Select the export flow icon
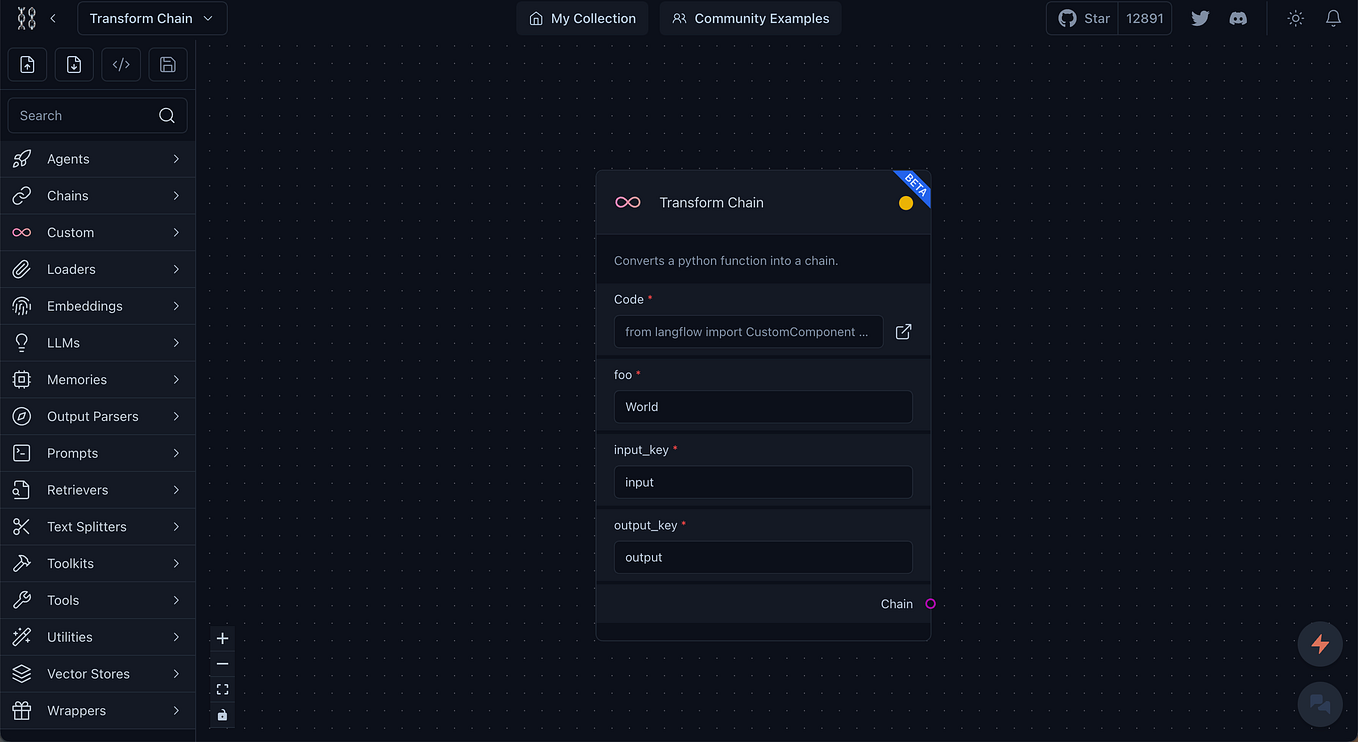 click(73, 64)
